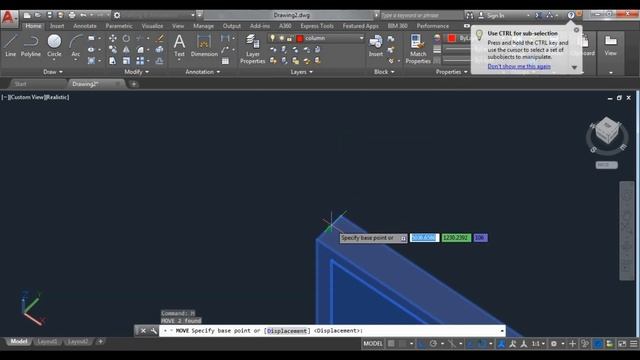Expand the View panel dropdown arrow
Viewport: 640px width, 360px height.
click(x=611, y=72)
